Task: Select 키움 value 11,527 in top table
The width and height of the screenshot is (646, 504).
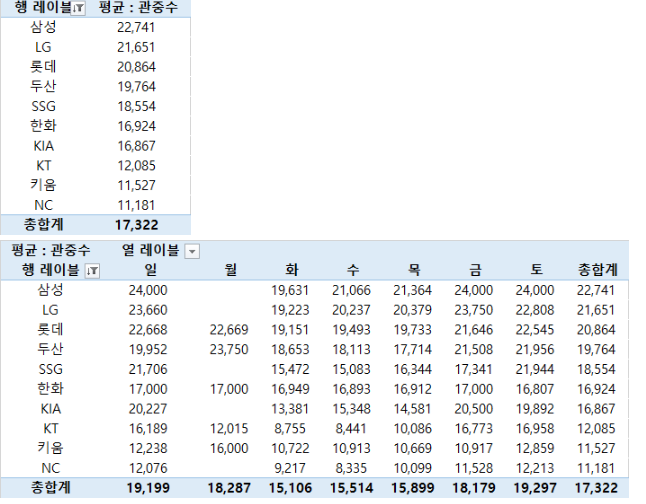Action: pyautogui.click(x=136, y=185)
